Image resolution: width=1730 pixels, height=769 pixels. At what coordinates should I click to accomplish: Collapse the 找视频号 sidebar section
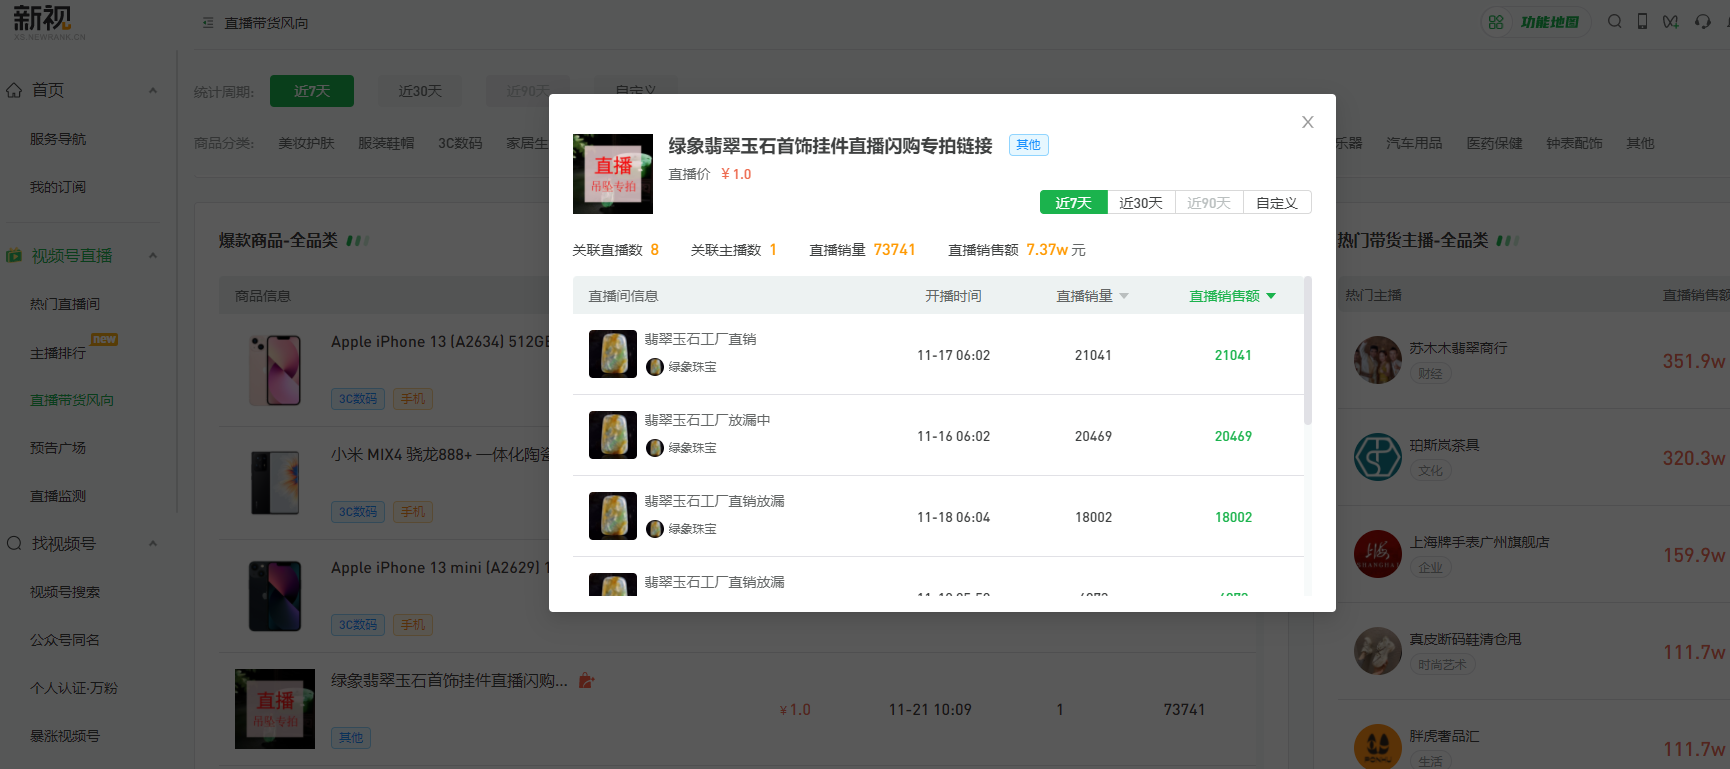pos(153,543)
